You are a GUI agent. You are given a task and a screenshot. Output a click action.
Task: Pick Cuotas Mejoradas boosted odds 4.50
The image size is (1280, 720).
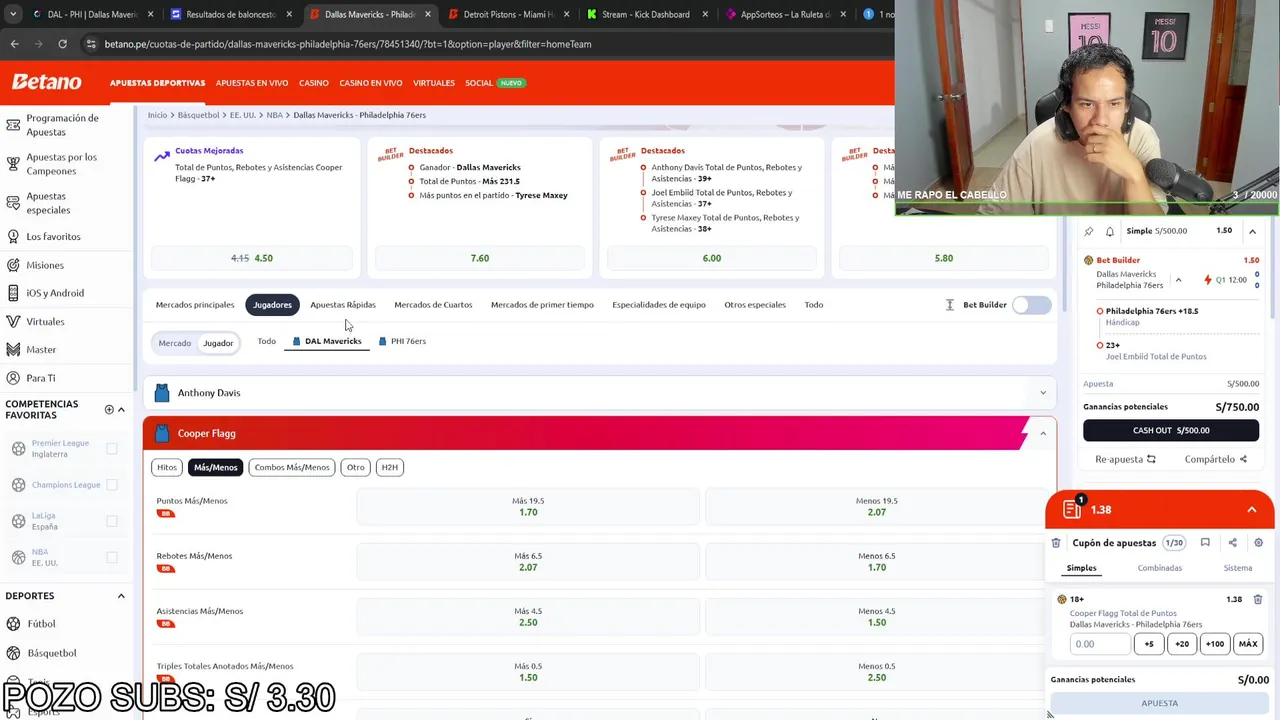click(252, 258)
